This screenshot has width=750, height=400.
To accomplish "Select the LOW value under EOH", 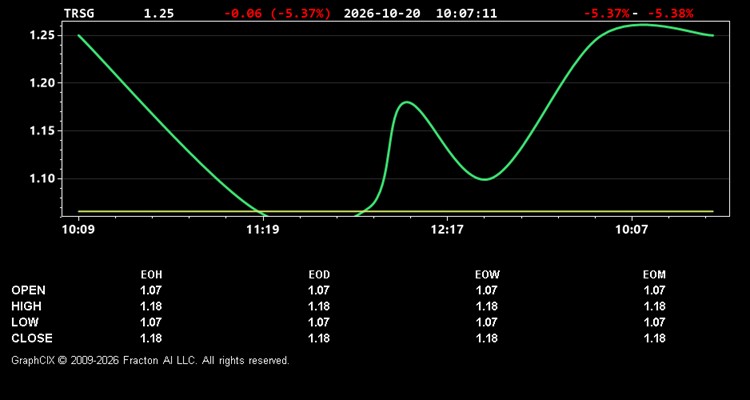I will click(151, 322).
